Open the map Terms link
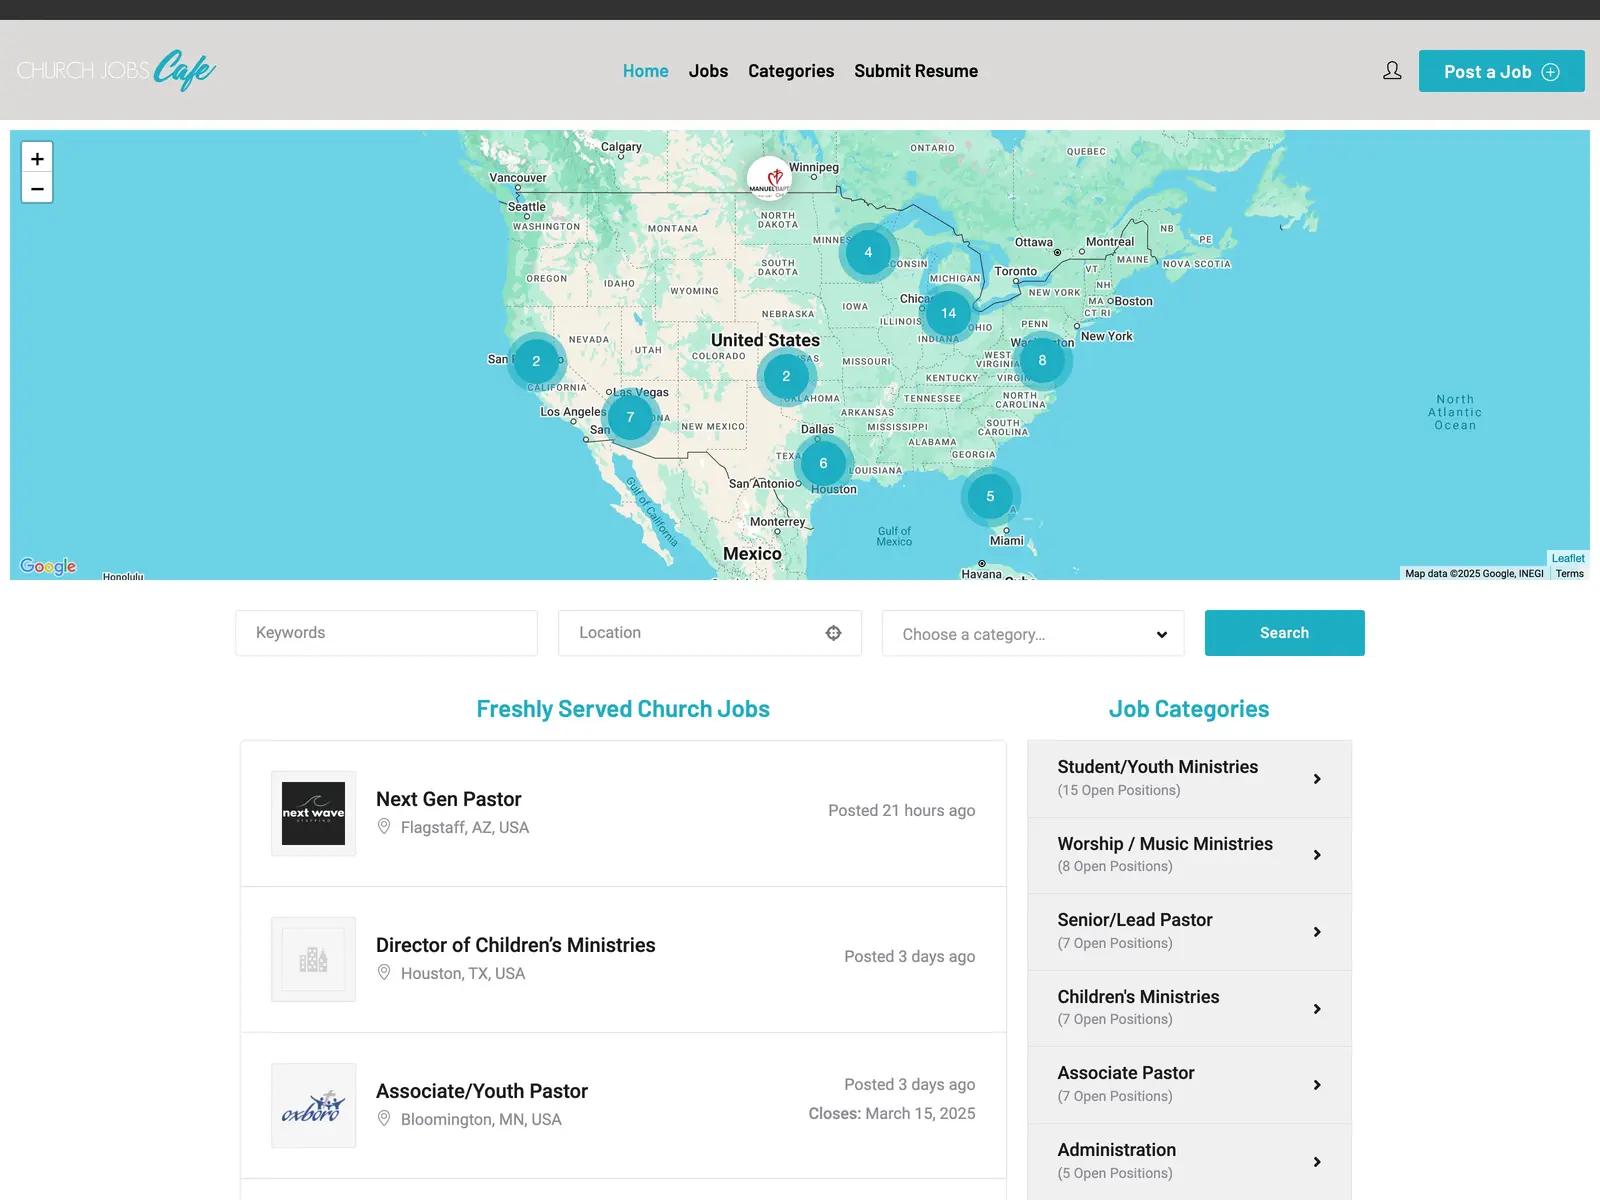The width and height of the screenshot is (1600, 1200). pos(1569,573)
